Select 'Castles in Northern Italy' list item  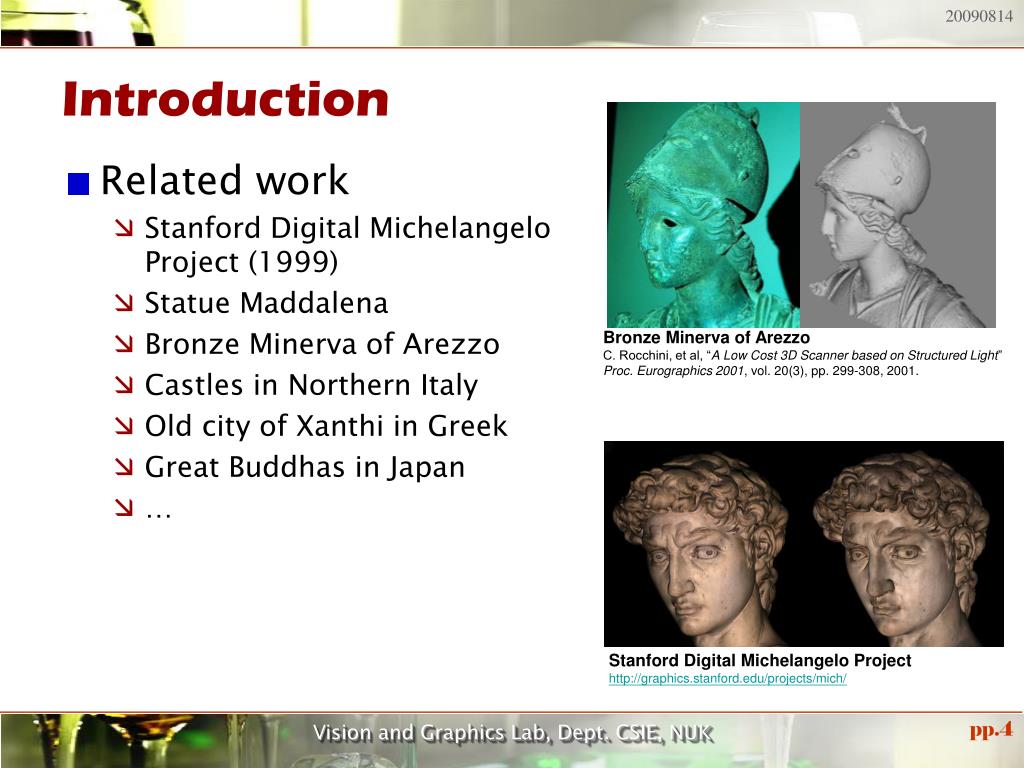[312, 385]
